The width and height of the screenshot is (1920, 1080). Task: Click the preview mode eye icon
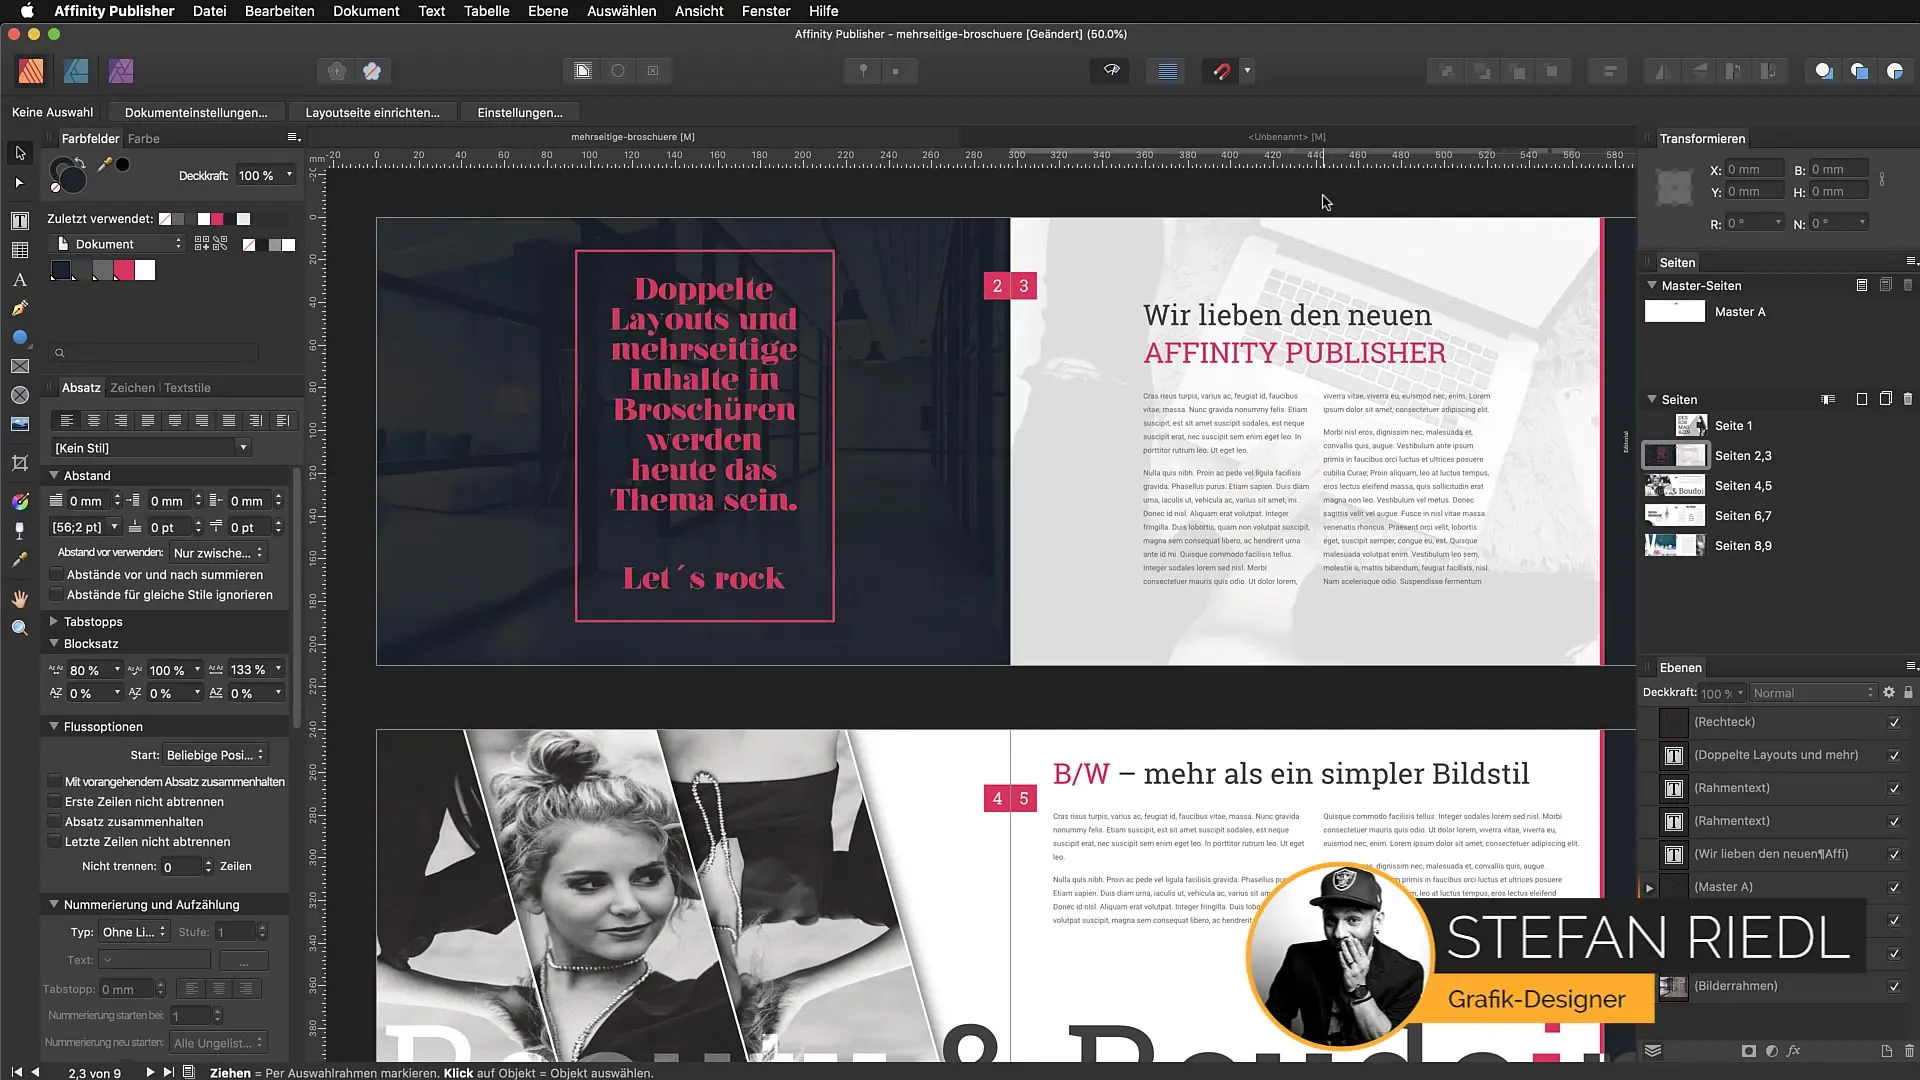tap(1111, 71)
